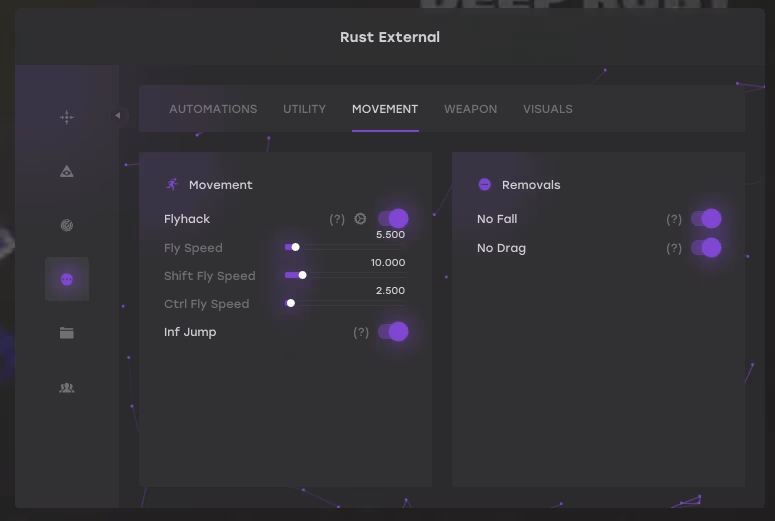Screen dimensions: 775x521
Task: Select the spiral radar sidebar icon
Action: pos(67,225)
